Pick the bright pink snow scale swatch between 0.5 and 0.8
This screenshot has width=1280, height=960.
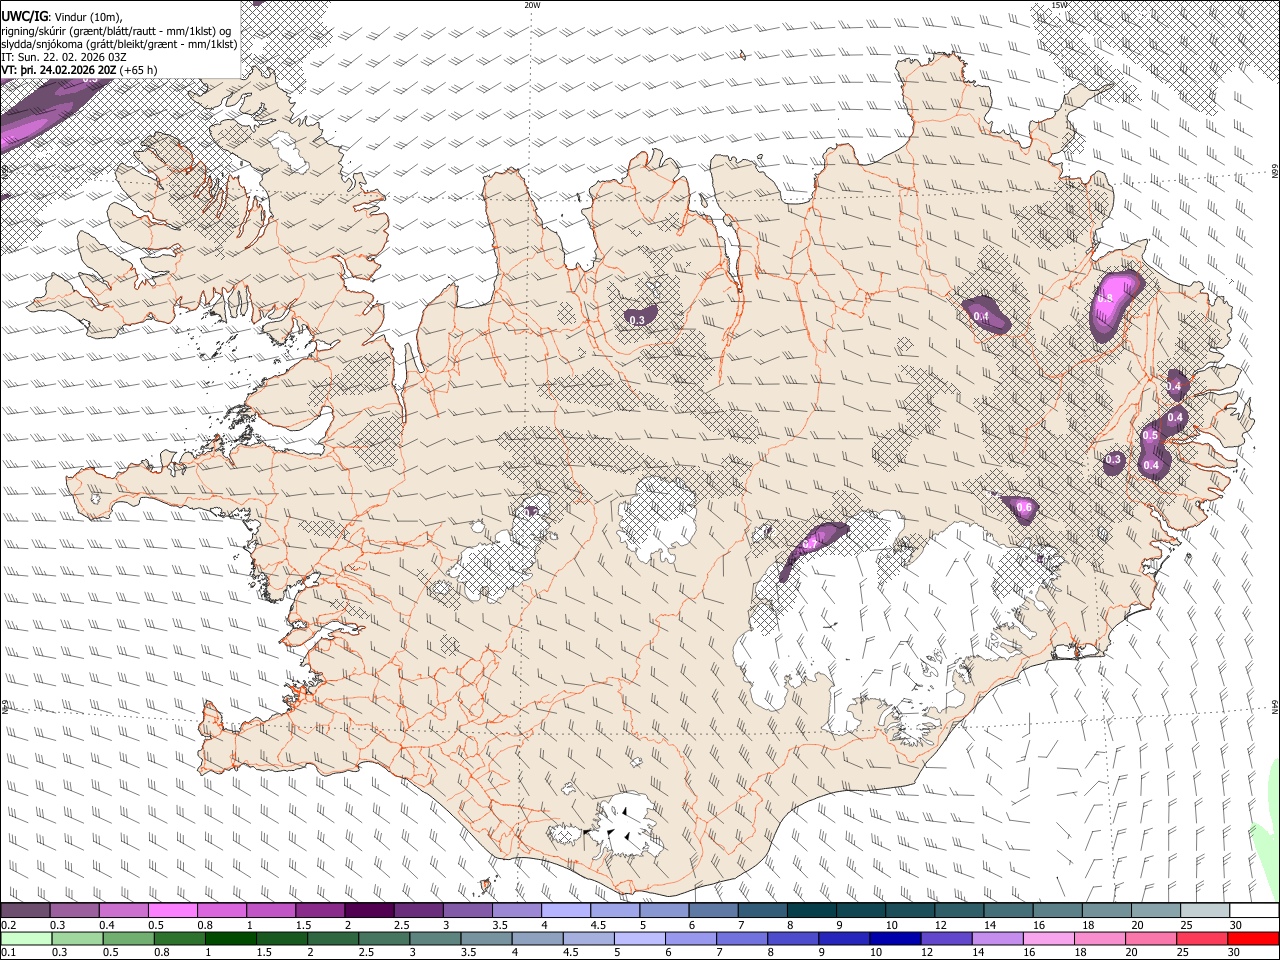pos(172,910)
